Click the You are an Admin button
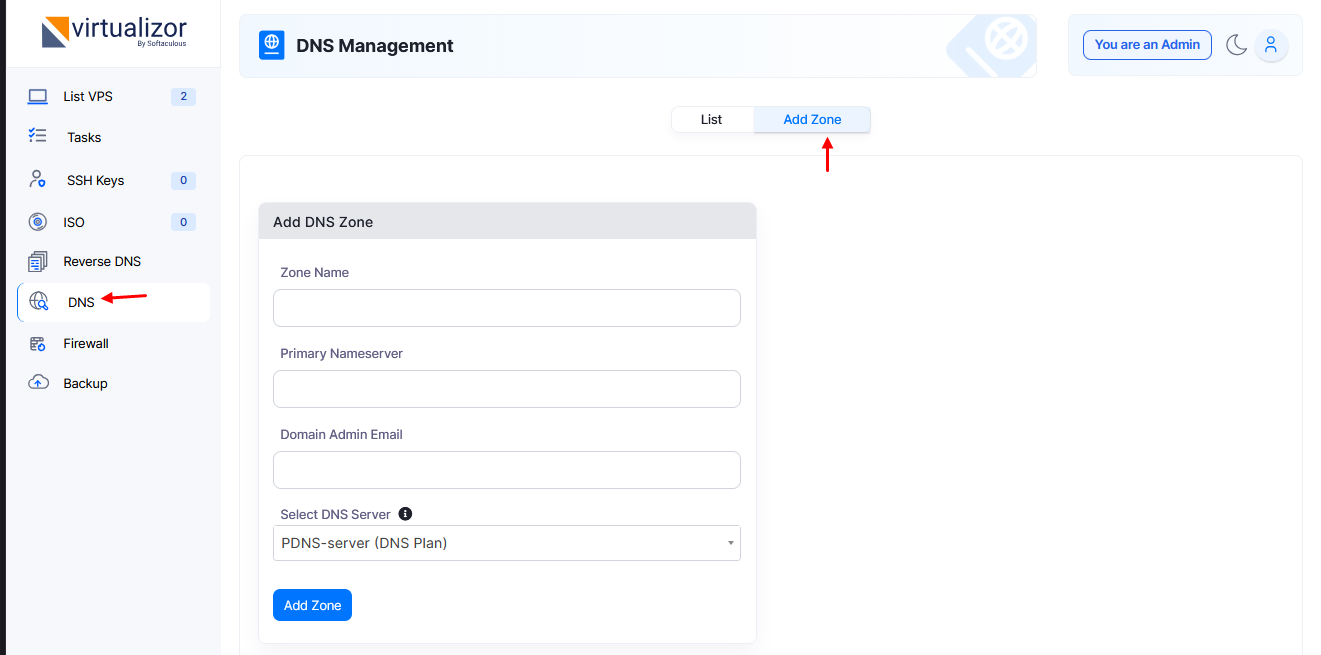 click(1147, 45)
